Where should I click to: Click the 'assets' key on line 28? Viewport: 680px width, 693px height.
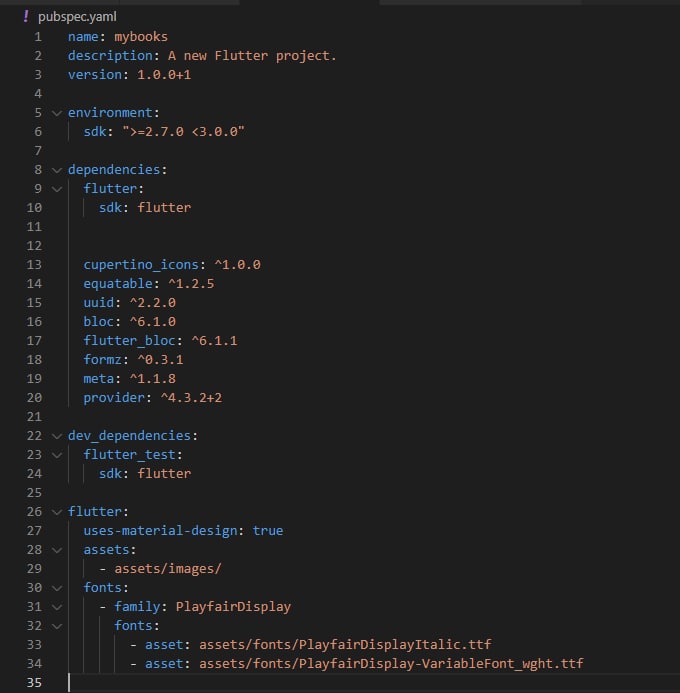(106, 550)
